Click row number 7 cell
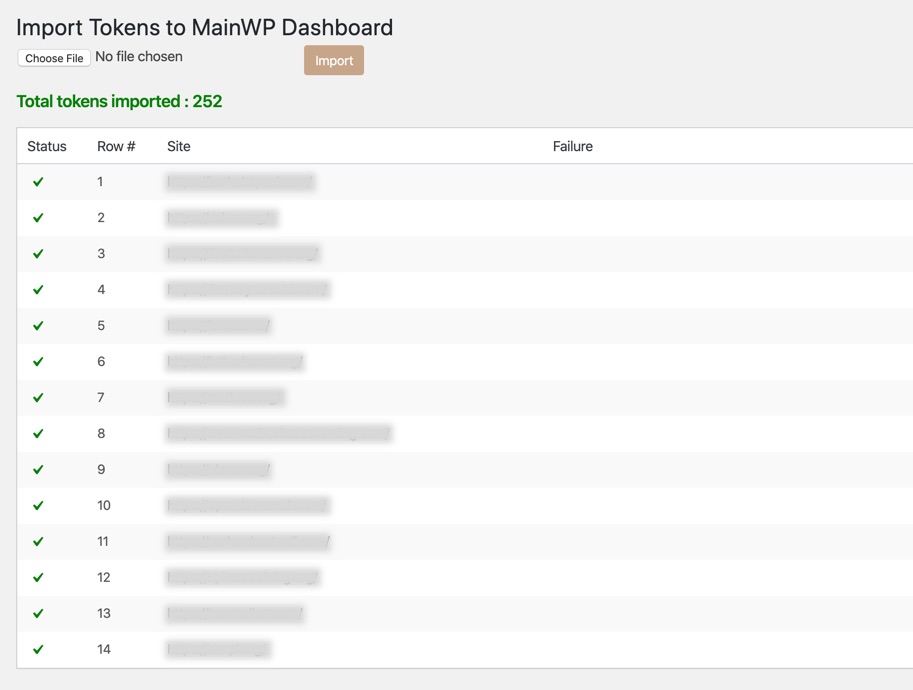The height and width of the screenshot is (690, 913). tap(101, 398)
